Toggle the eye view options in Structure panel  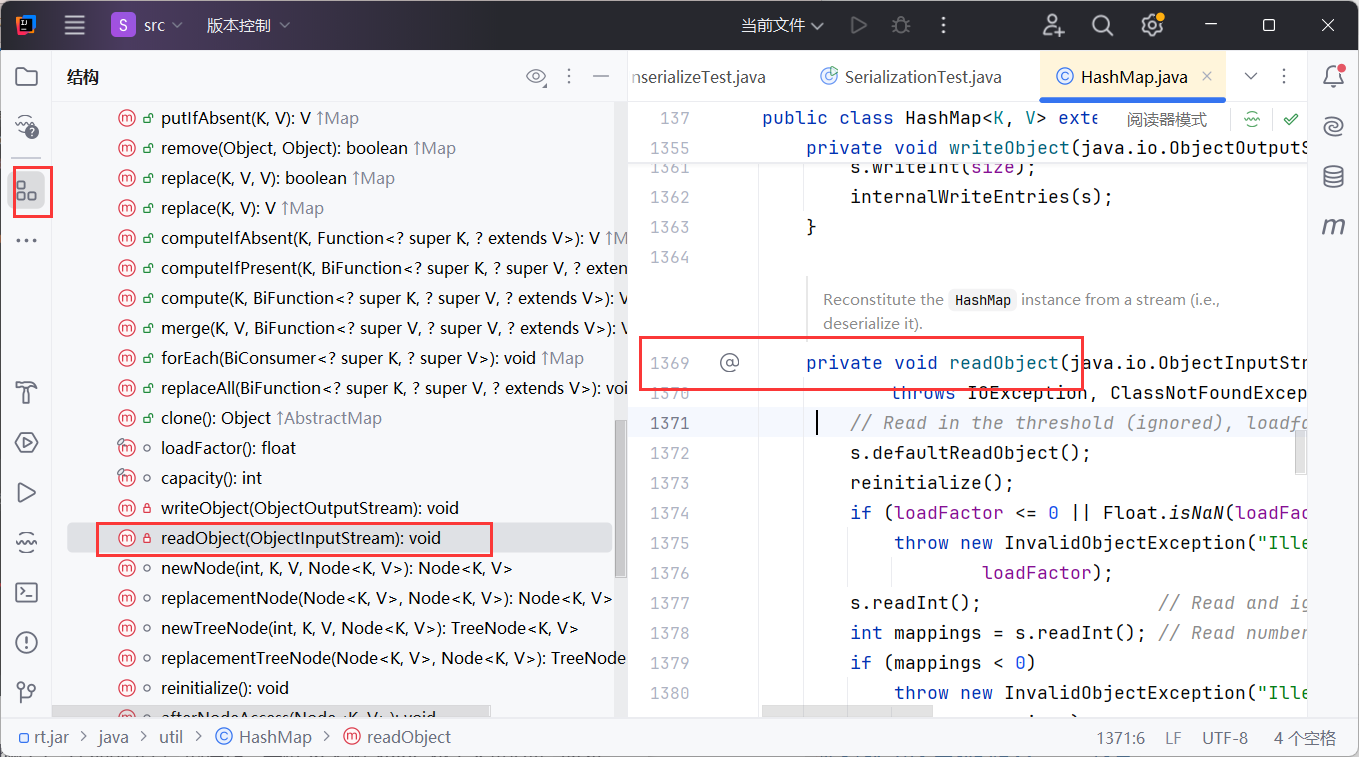click(536, 77)
